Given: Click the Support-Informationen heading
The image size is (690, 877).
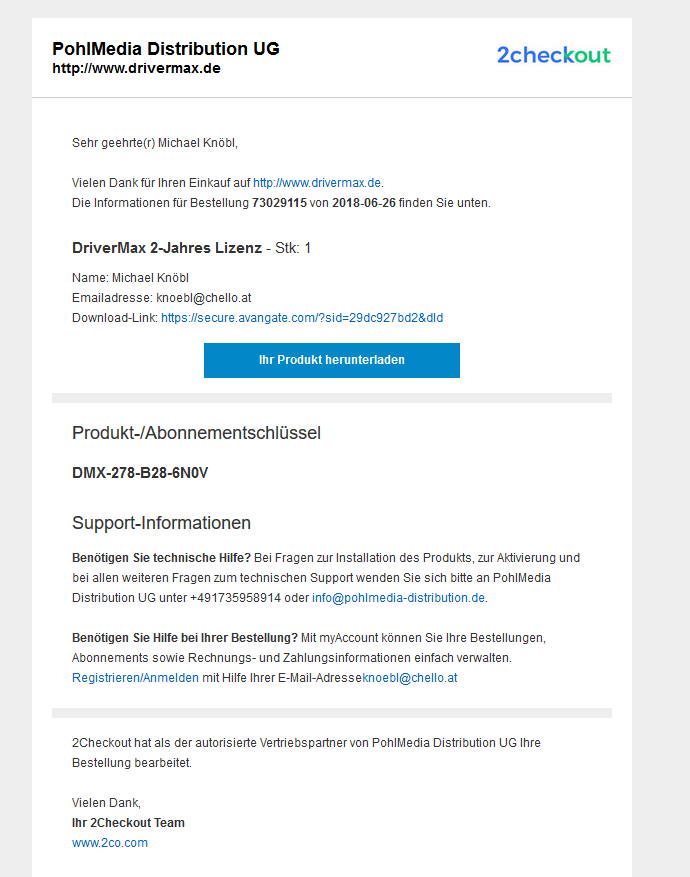Looking at the screenshot, I should pyautogui.click(x=162, y=523).
